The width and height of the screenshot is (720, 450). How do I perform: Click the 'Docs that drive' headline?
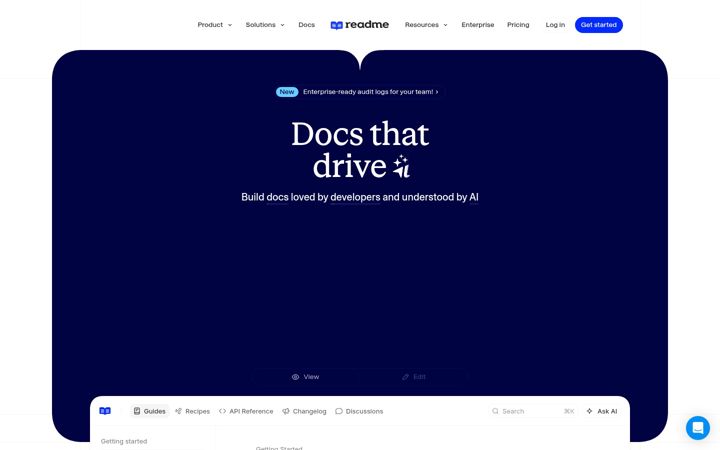(x=360, y=149)
